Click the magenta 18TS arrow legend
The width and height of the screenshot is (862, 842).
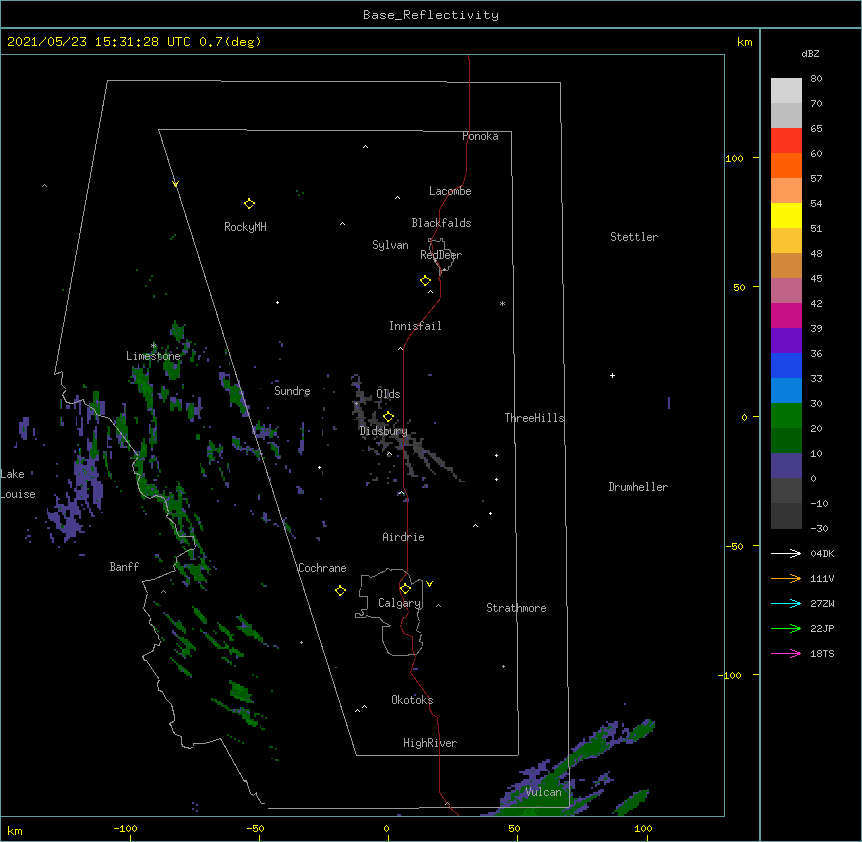[786, 653]
